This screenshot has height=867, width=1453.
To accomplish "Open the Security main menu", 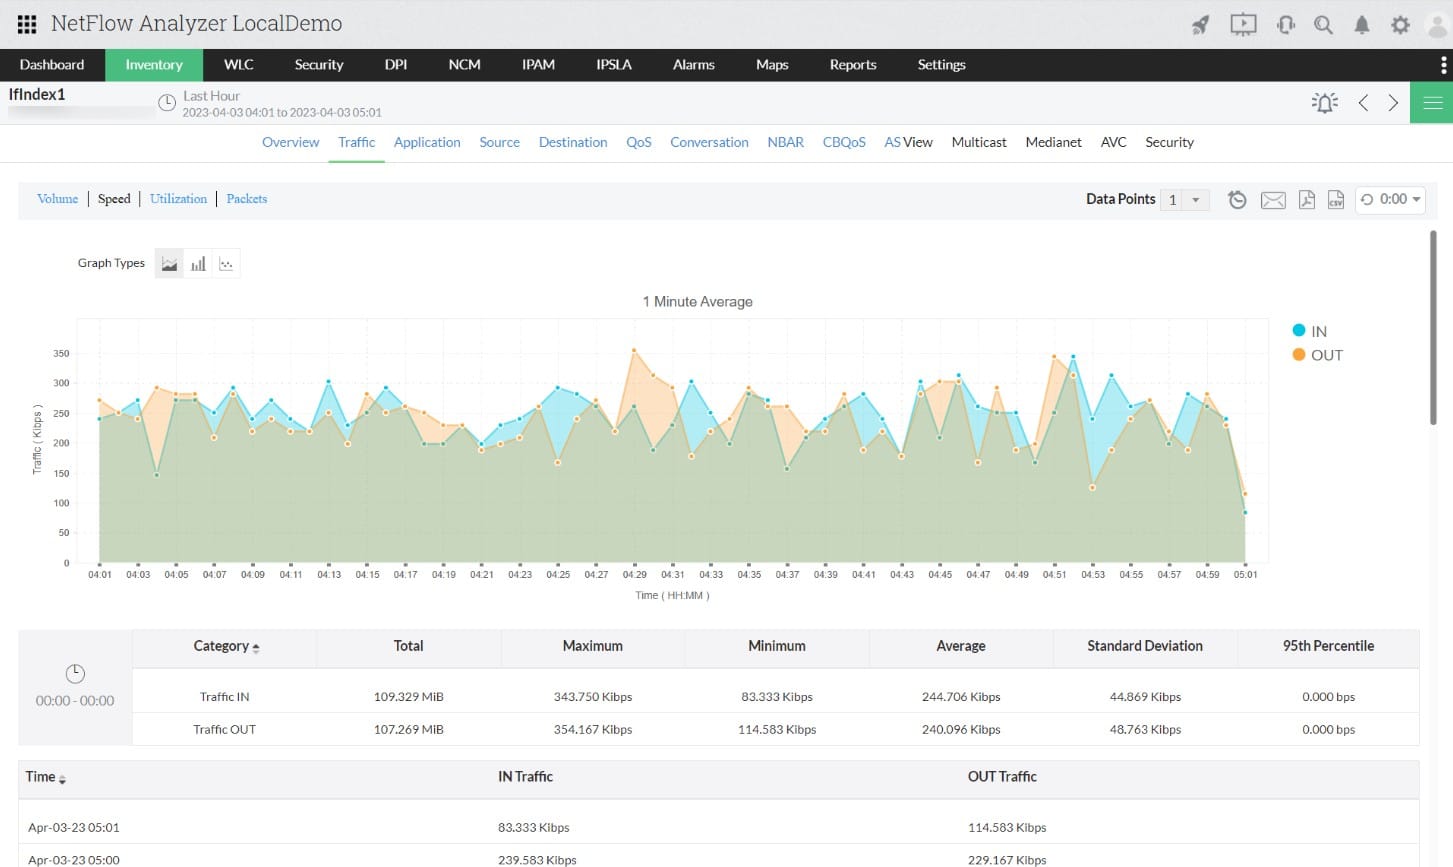I will (319, 65).
